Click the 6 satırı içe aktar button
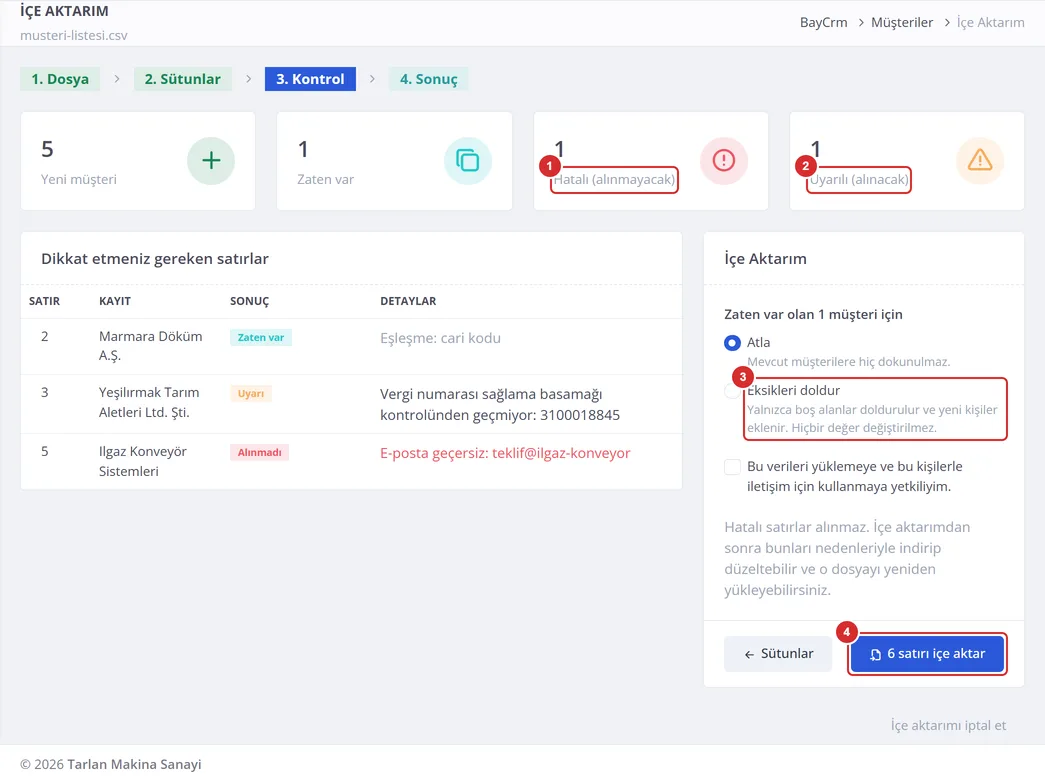The width and height of the screenshot is (1045, 784). tap(928, 654)
